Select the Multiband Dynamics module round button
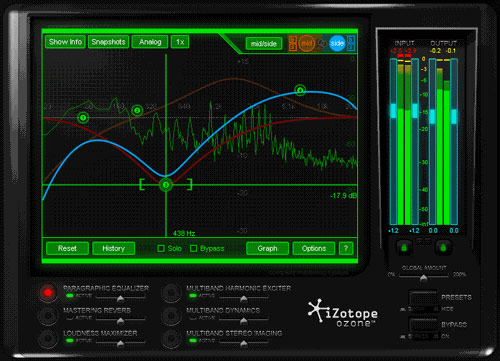This screenshot has height=361, width=500. click(171, 315)
